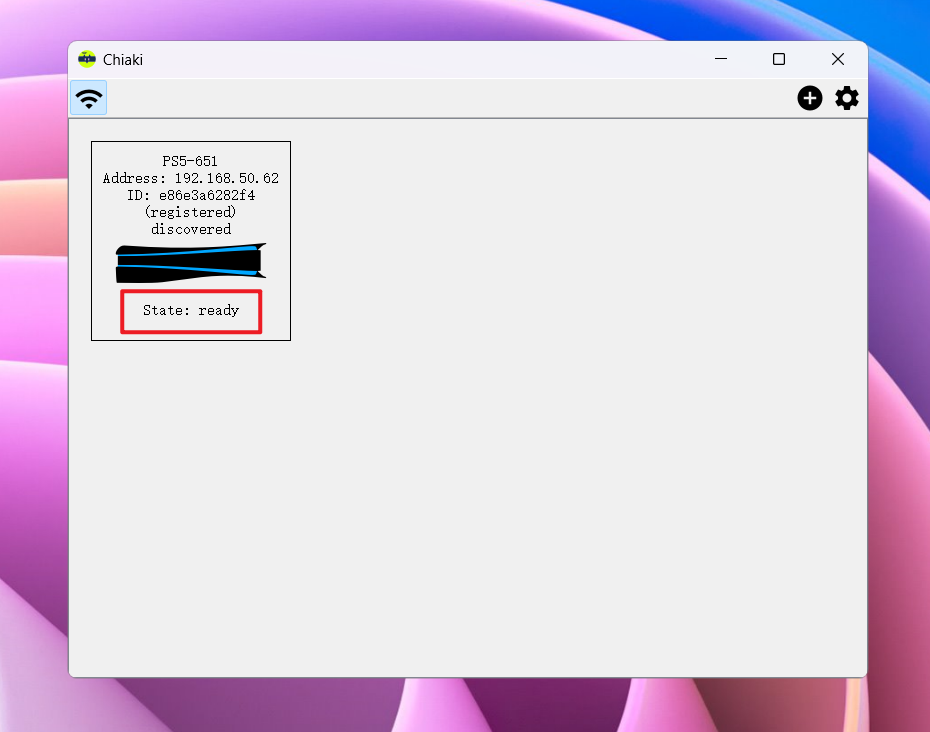Close the Chiaki window
Image resolution: width=930 pixels, height=732 pixels.
point(837,59)
